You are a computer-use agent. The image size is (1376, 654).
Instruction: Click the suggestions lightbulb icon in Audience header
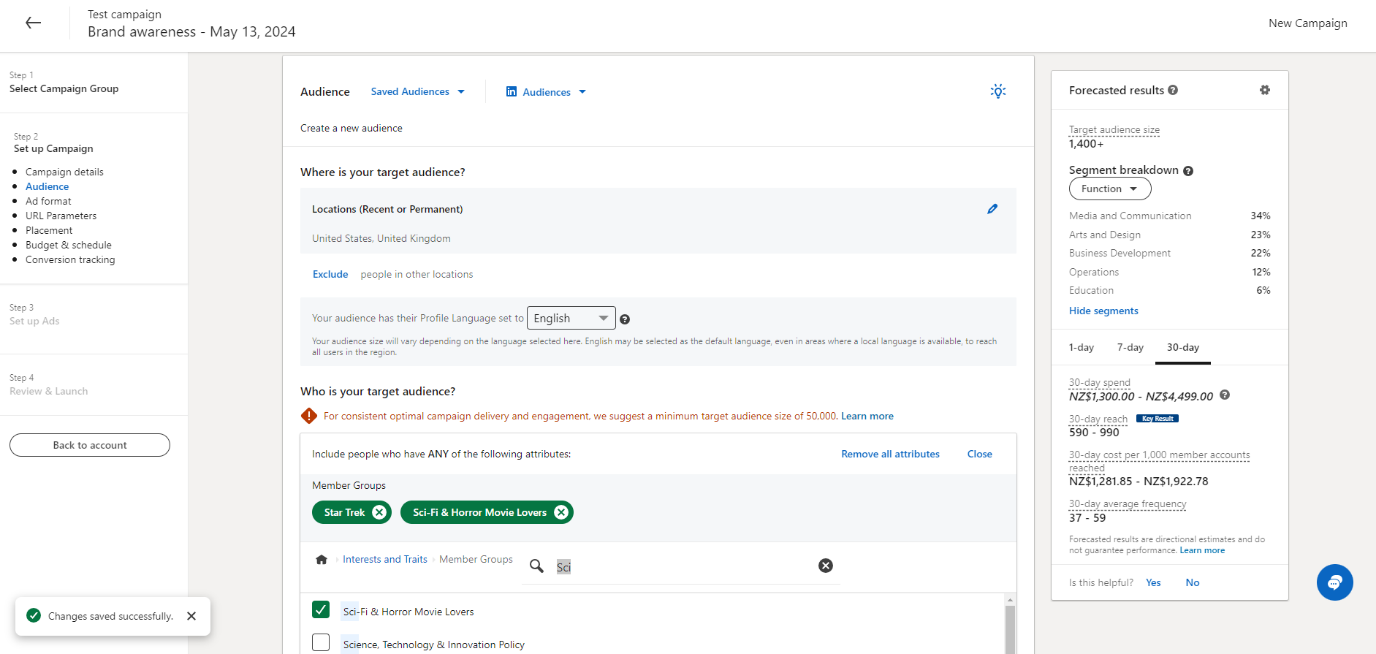[x=997, y=91]
